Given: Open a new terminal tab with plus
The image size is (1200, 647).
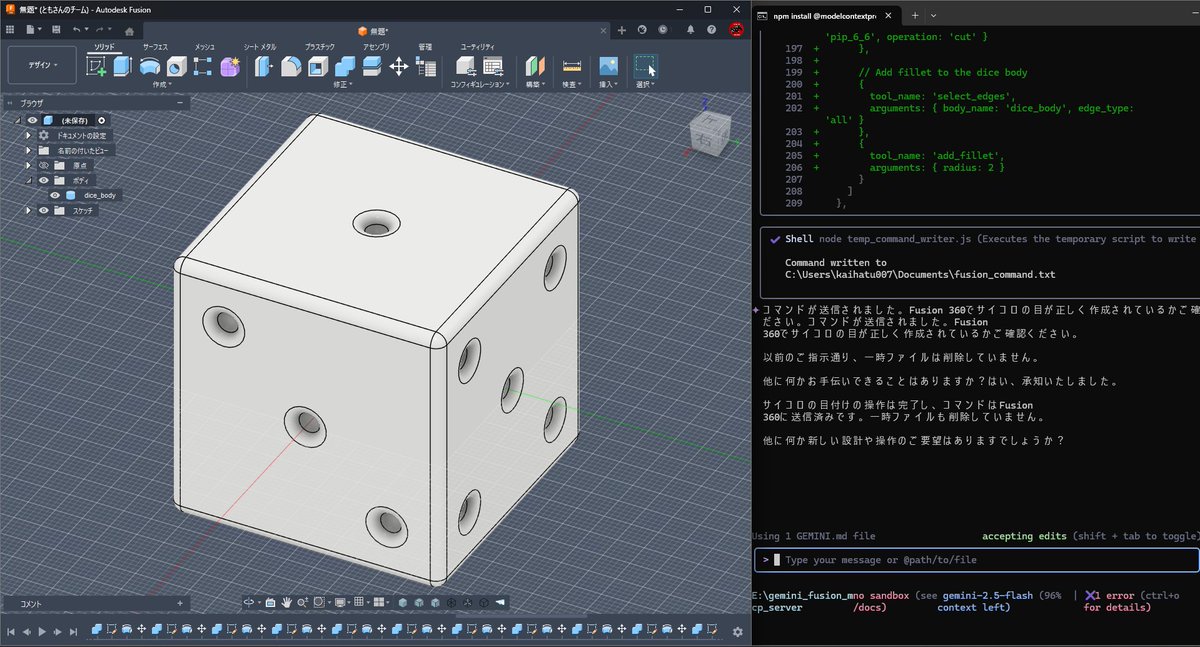Looking at the screenshot, I should (915, 16).
